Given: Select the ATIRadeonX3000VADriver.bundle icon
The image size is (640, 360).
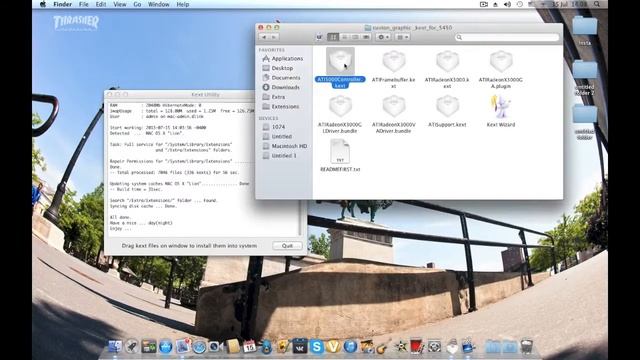Looking at the screenshot, I should click(x=393, y=106).
